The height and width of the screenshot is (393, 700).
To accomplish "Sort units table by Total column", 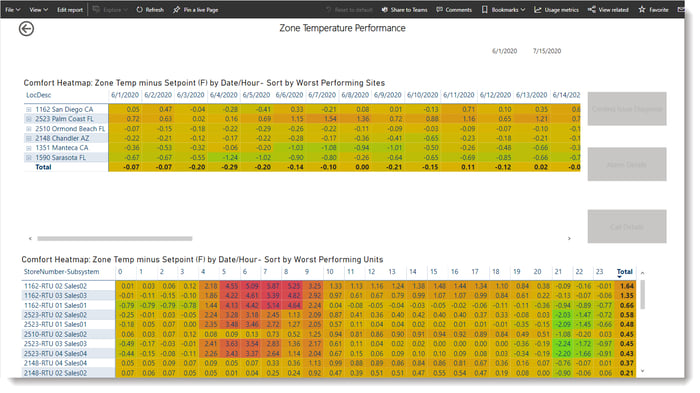I will point(625,272).
